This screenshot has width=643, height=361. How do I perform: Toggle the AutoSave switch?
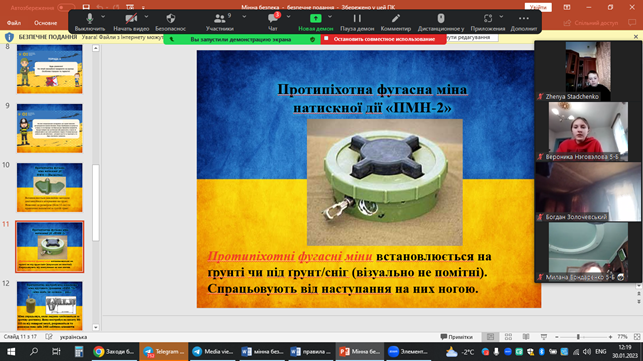tap(66, 7)
